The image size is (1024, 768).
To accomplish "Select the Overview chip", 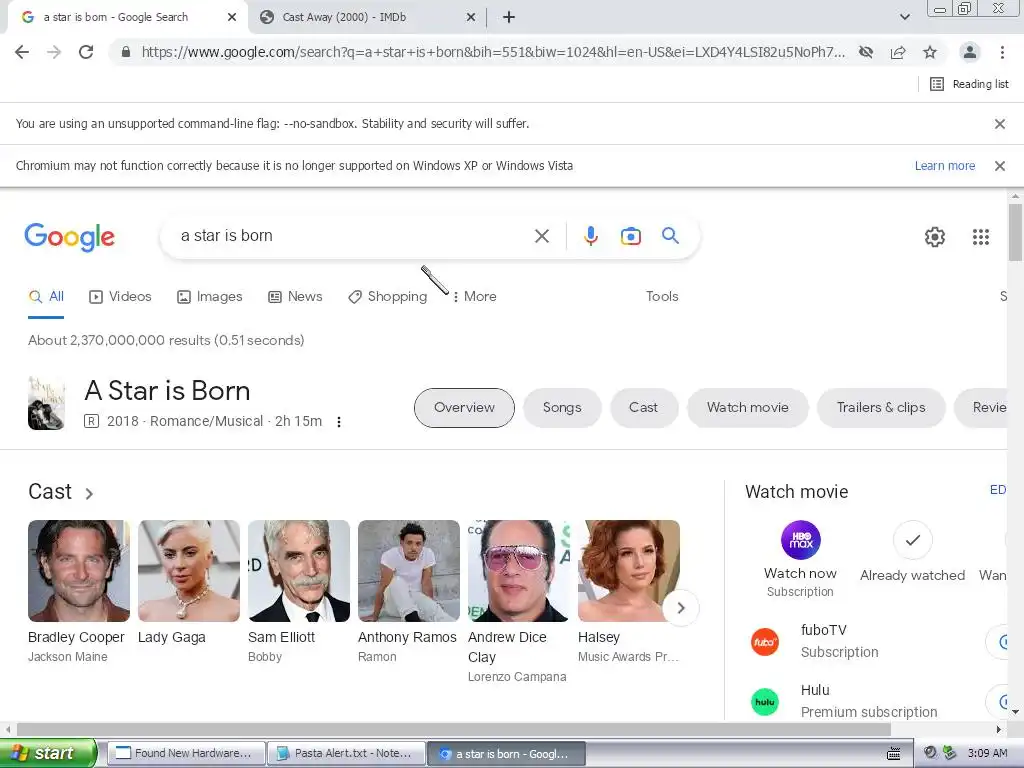I will (x=464, y=408).
